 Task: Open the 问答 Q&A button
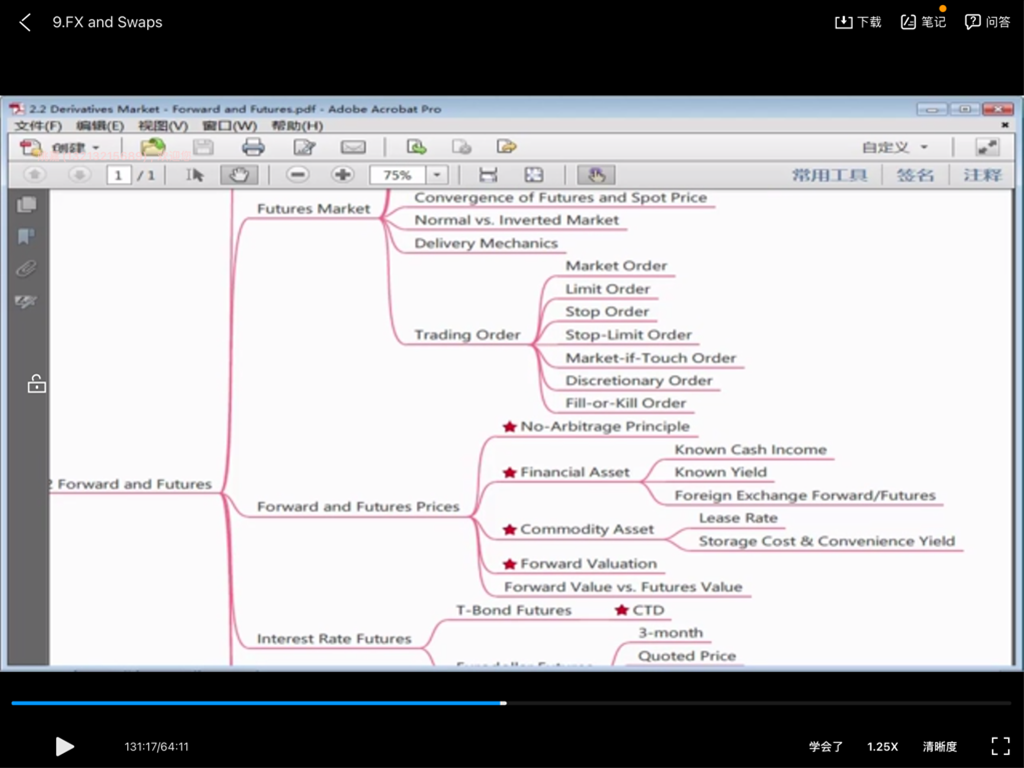tap(987, 22)
